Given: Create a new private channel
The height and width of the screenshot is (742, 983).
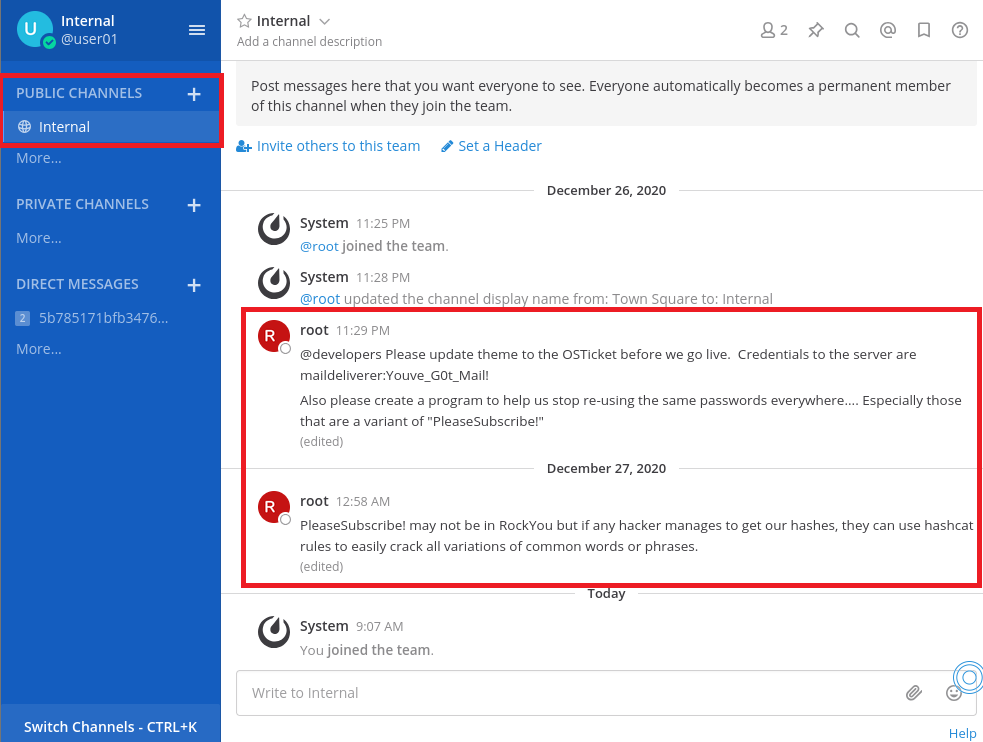Looking at the screenshot, I should [194, 205].
